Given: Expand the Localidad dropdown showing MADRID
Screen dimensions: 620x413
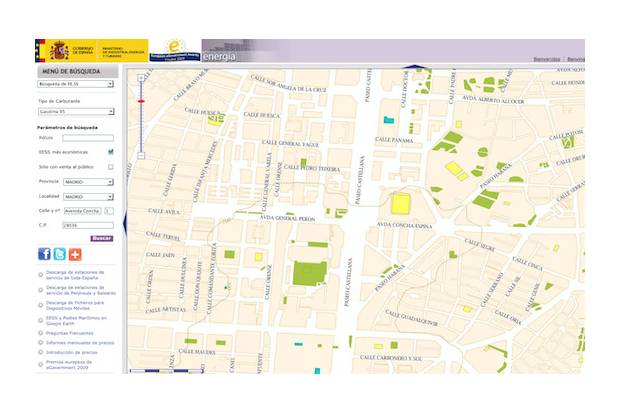Looking at the screenshot, I should tap(88, 197).
